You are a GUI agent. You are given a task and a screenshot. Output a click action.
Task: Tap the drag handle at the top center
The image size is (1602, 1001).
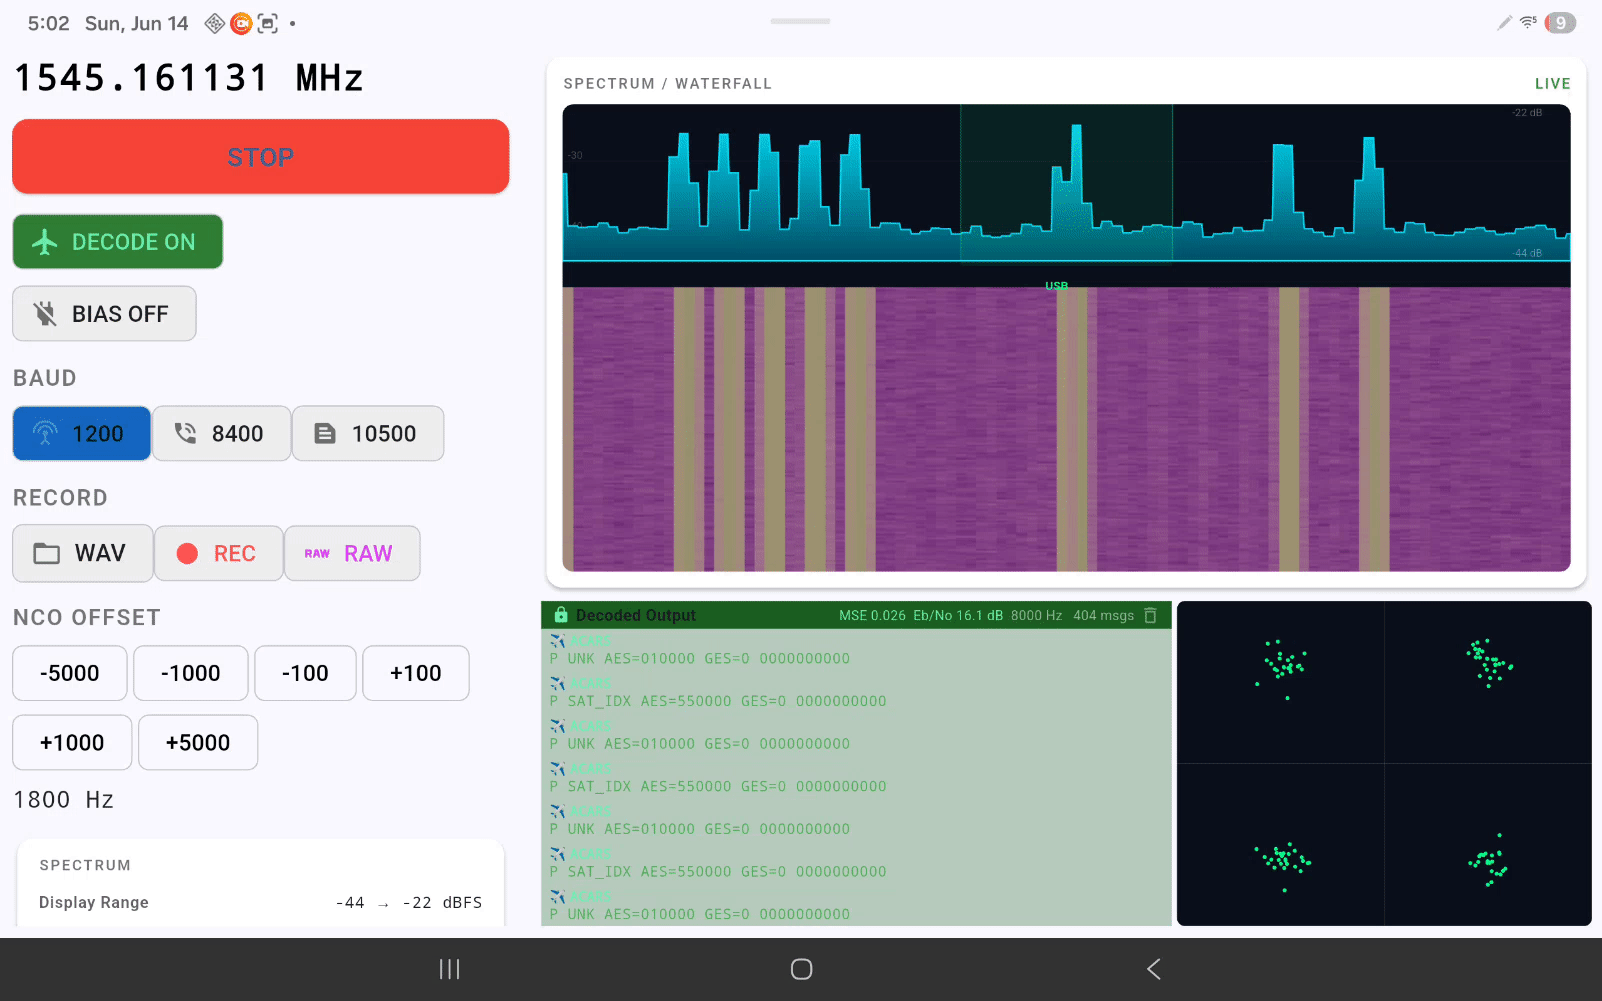click(x=800, y=21)
